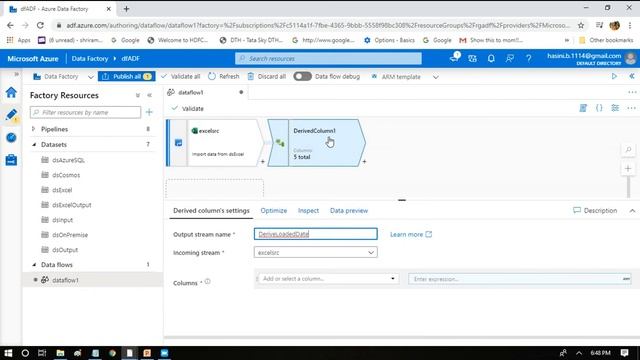Click the Columns info icon

point(207,282)
